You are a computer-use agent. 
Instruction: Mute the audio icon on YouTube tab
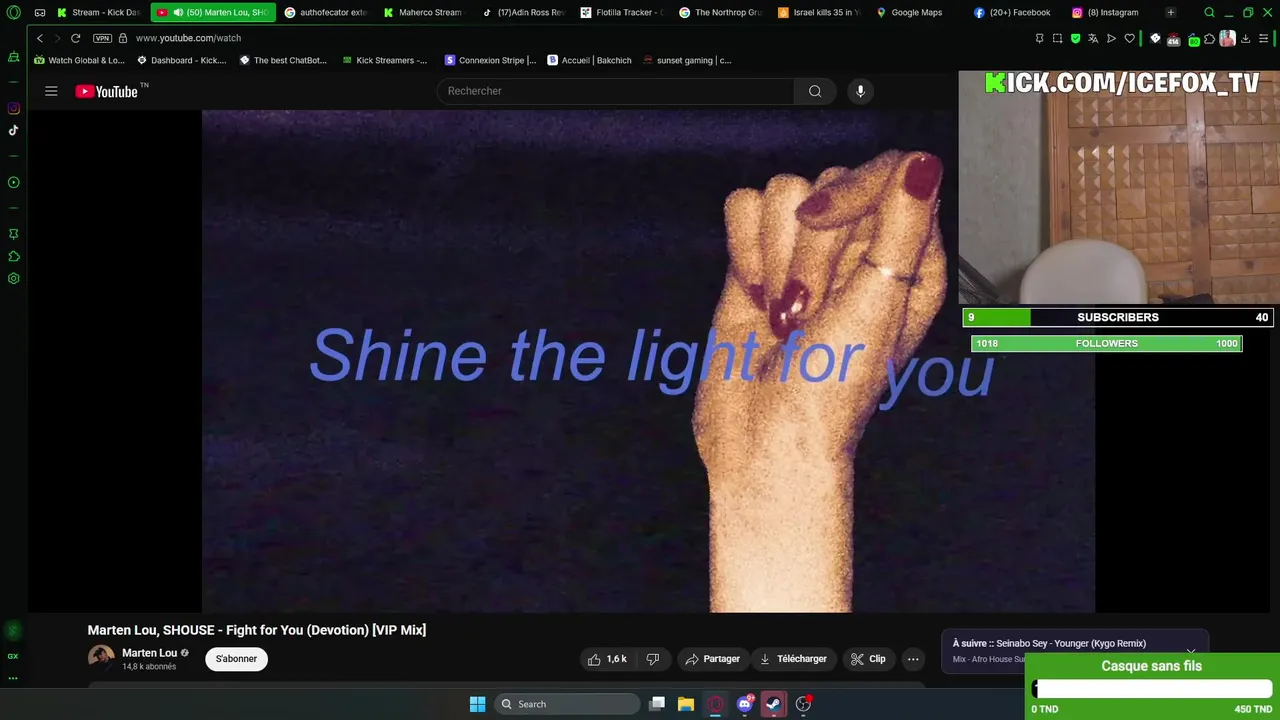coord(178,13)
